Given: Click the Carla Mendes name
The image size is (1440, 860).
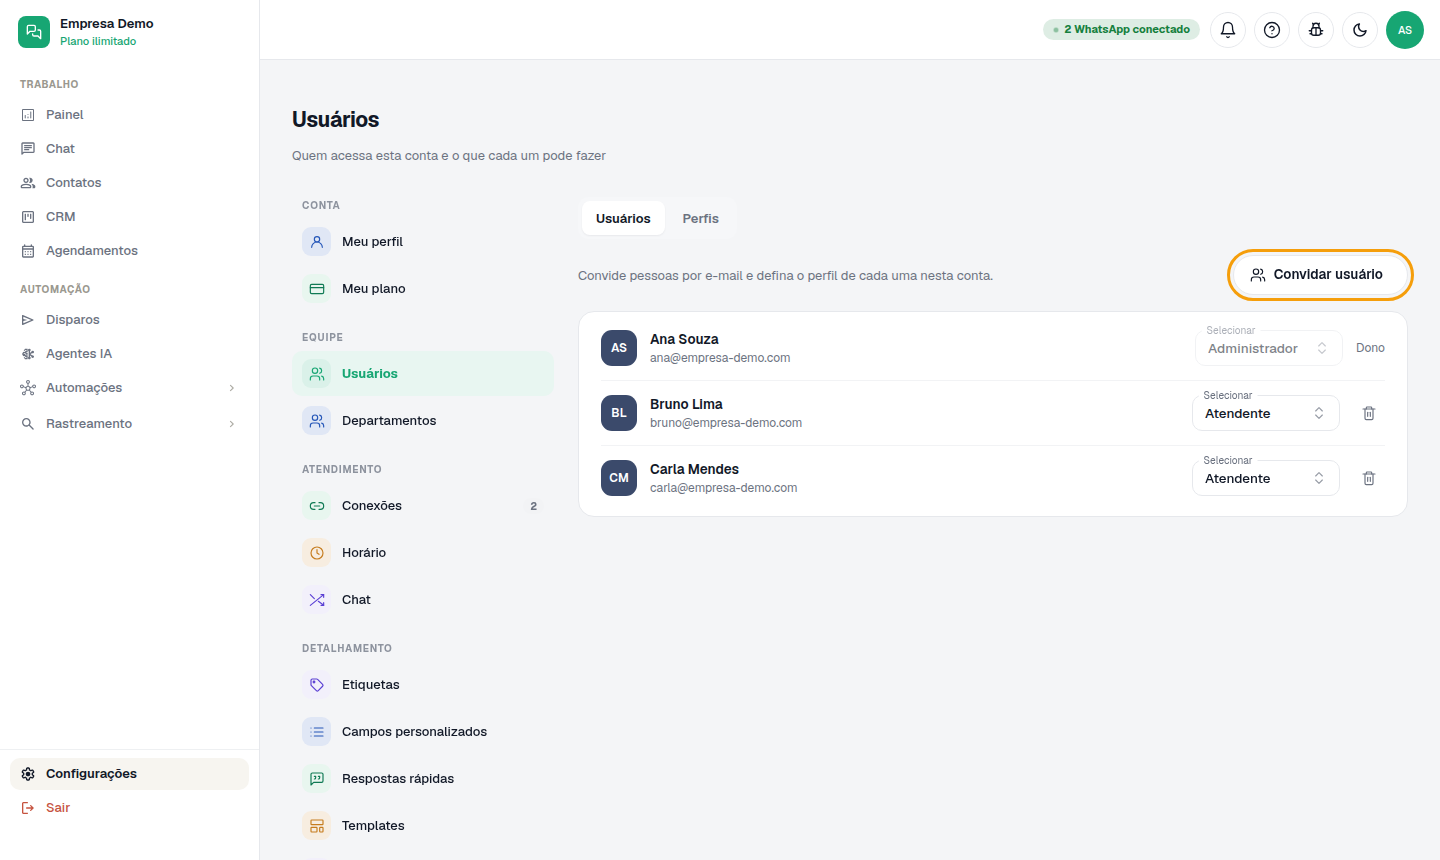Looking at the screenshot, I should pyautogui.click(x=694, y=469).
